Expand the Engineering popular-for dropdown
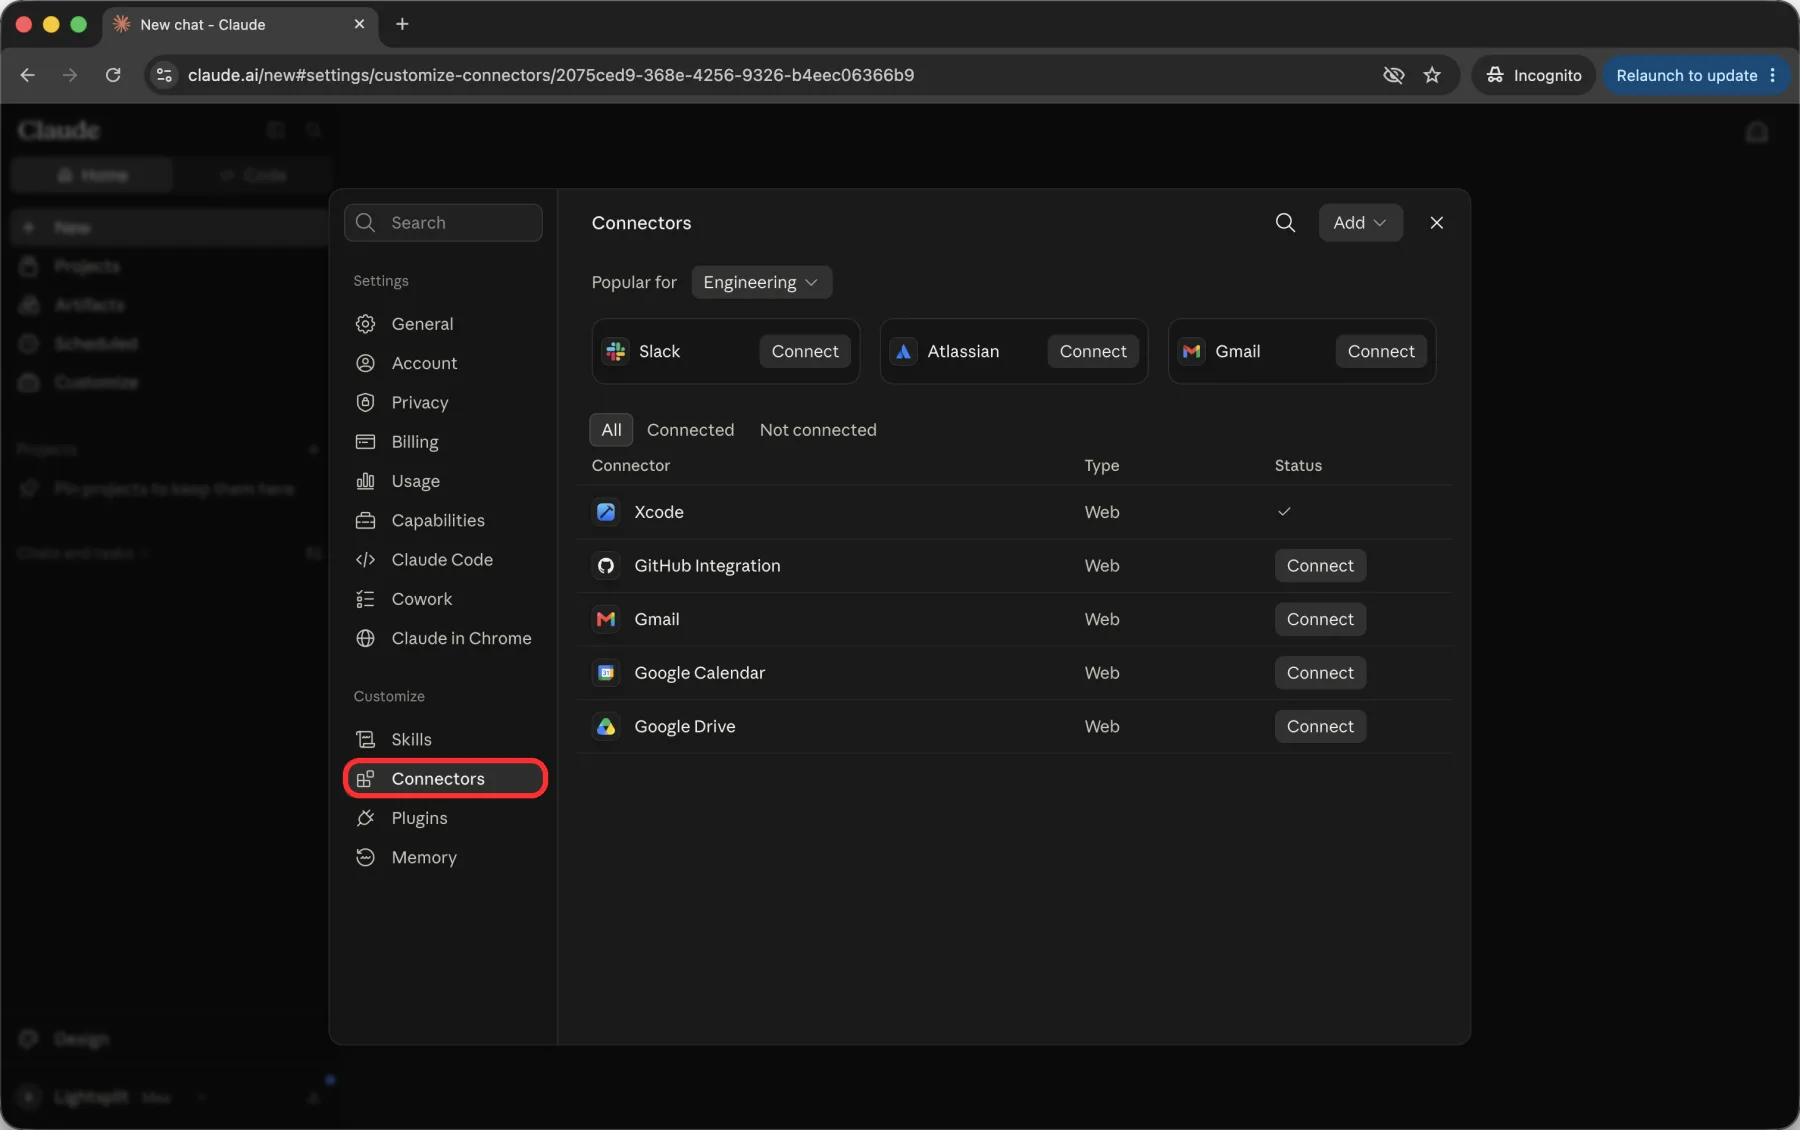1800x1130 pixels. (x=761, y=282)
